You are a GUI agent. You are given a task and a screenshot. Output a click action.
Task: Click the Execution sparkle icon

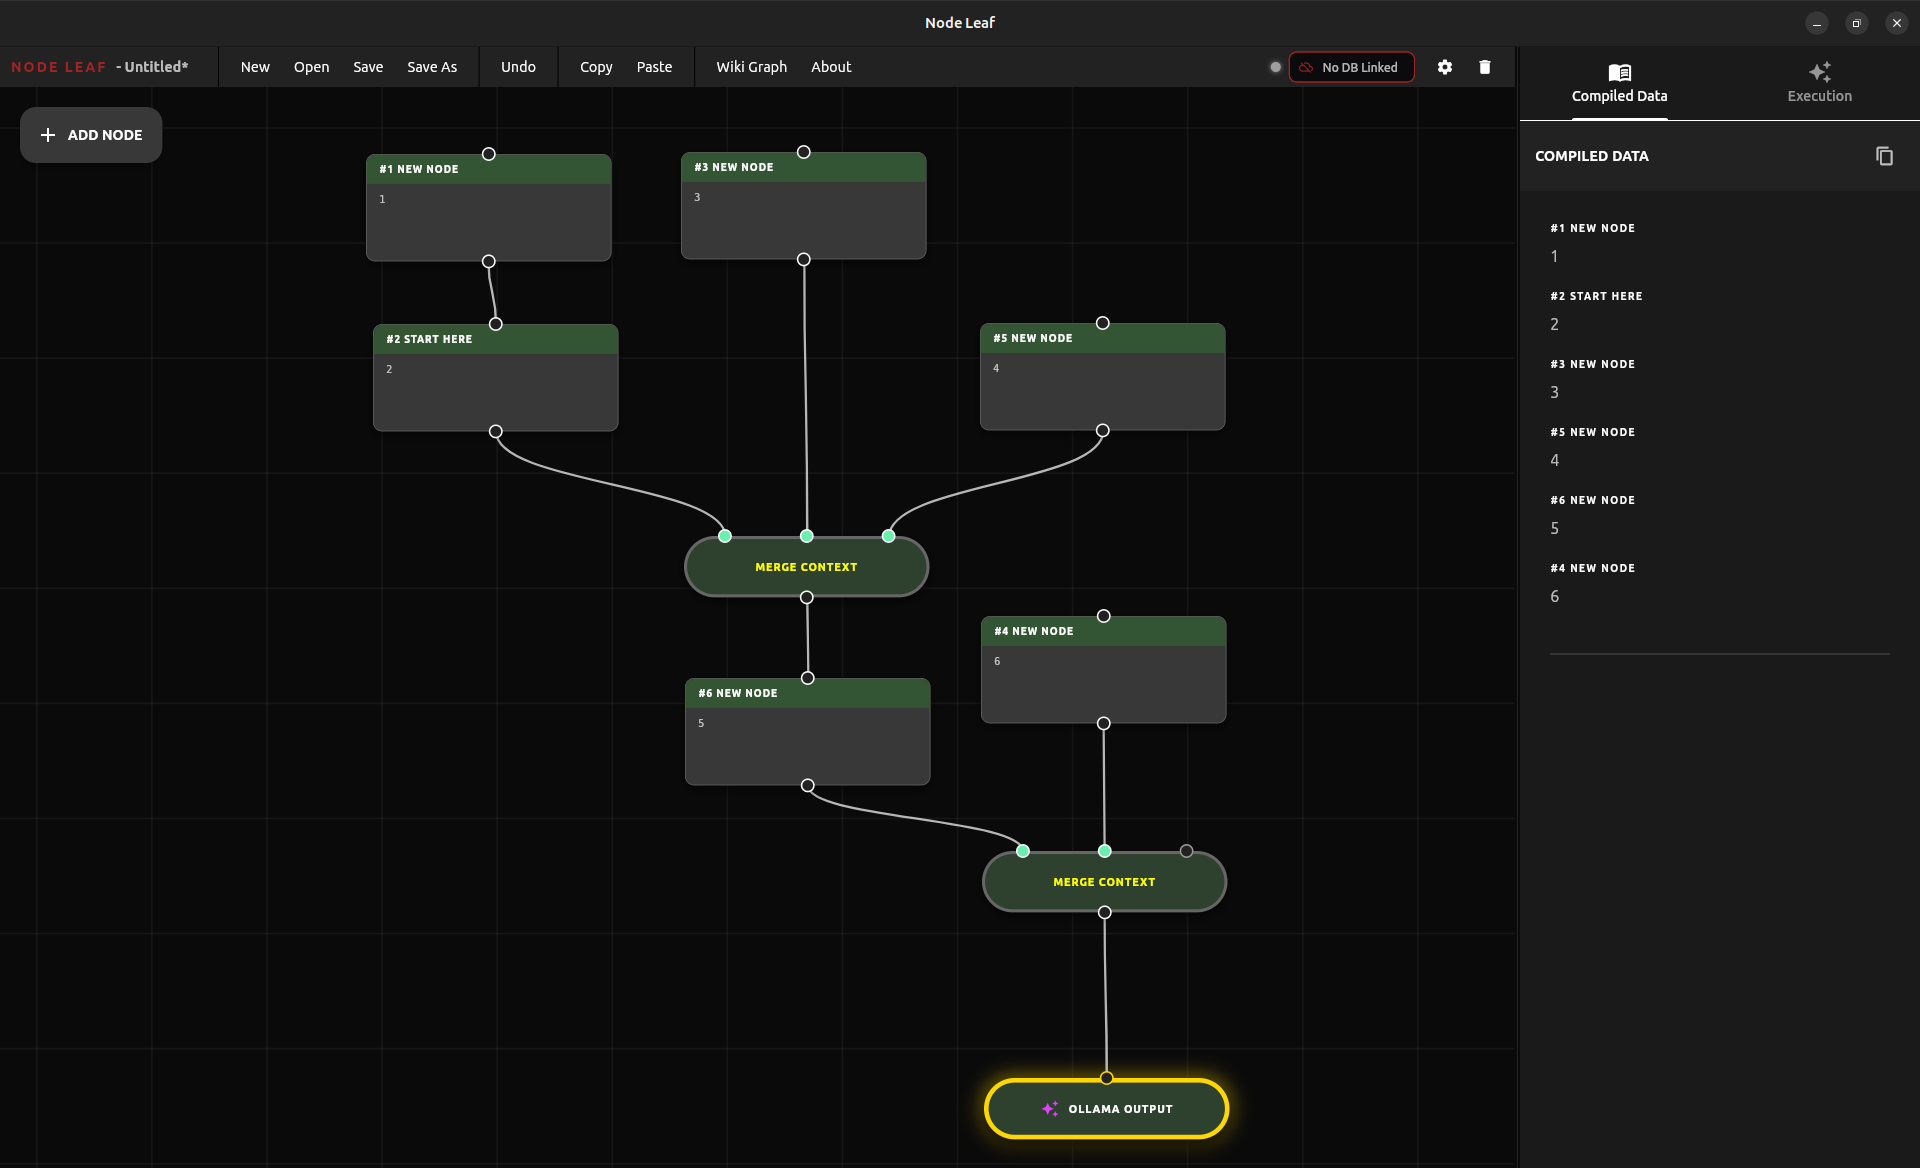1819,72
